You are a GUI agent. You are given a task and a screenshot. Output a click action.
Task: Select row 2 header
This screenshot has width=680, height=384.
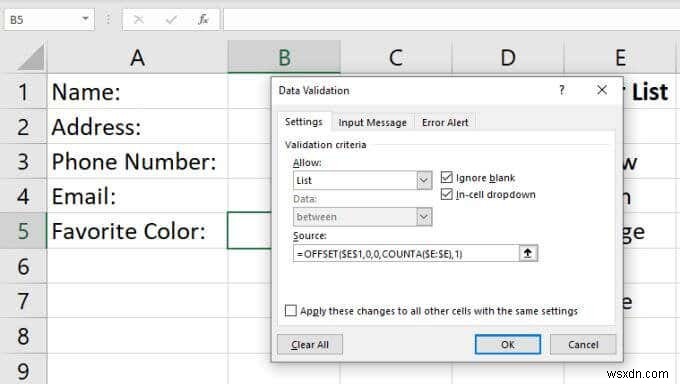click(x=23, y=127)
